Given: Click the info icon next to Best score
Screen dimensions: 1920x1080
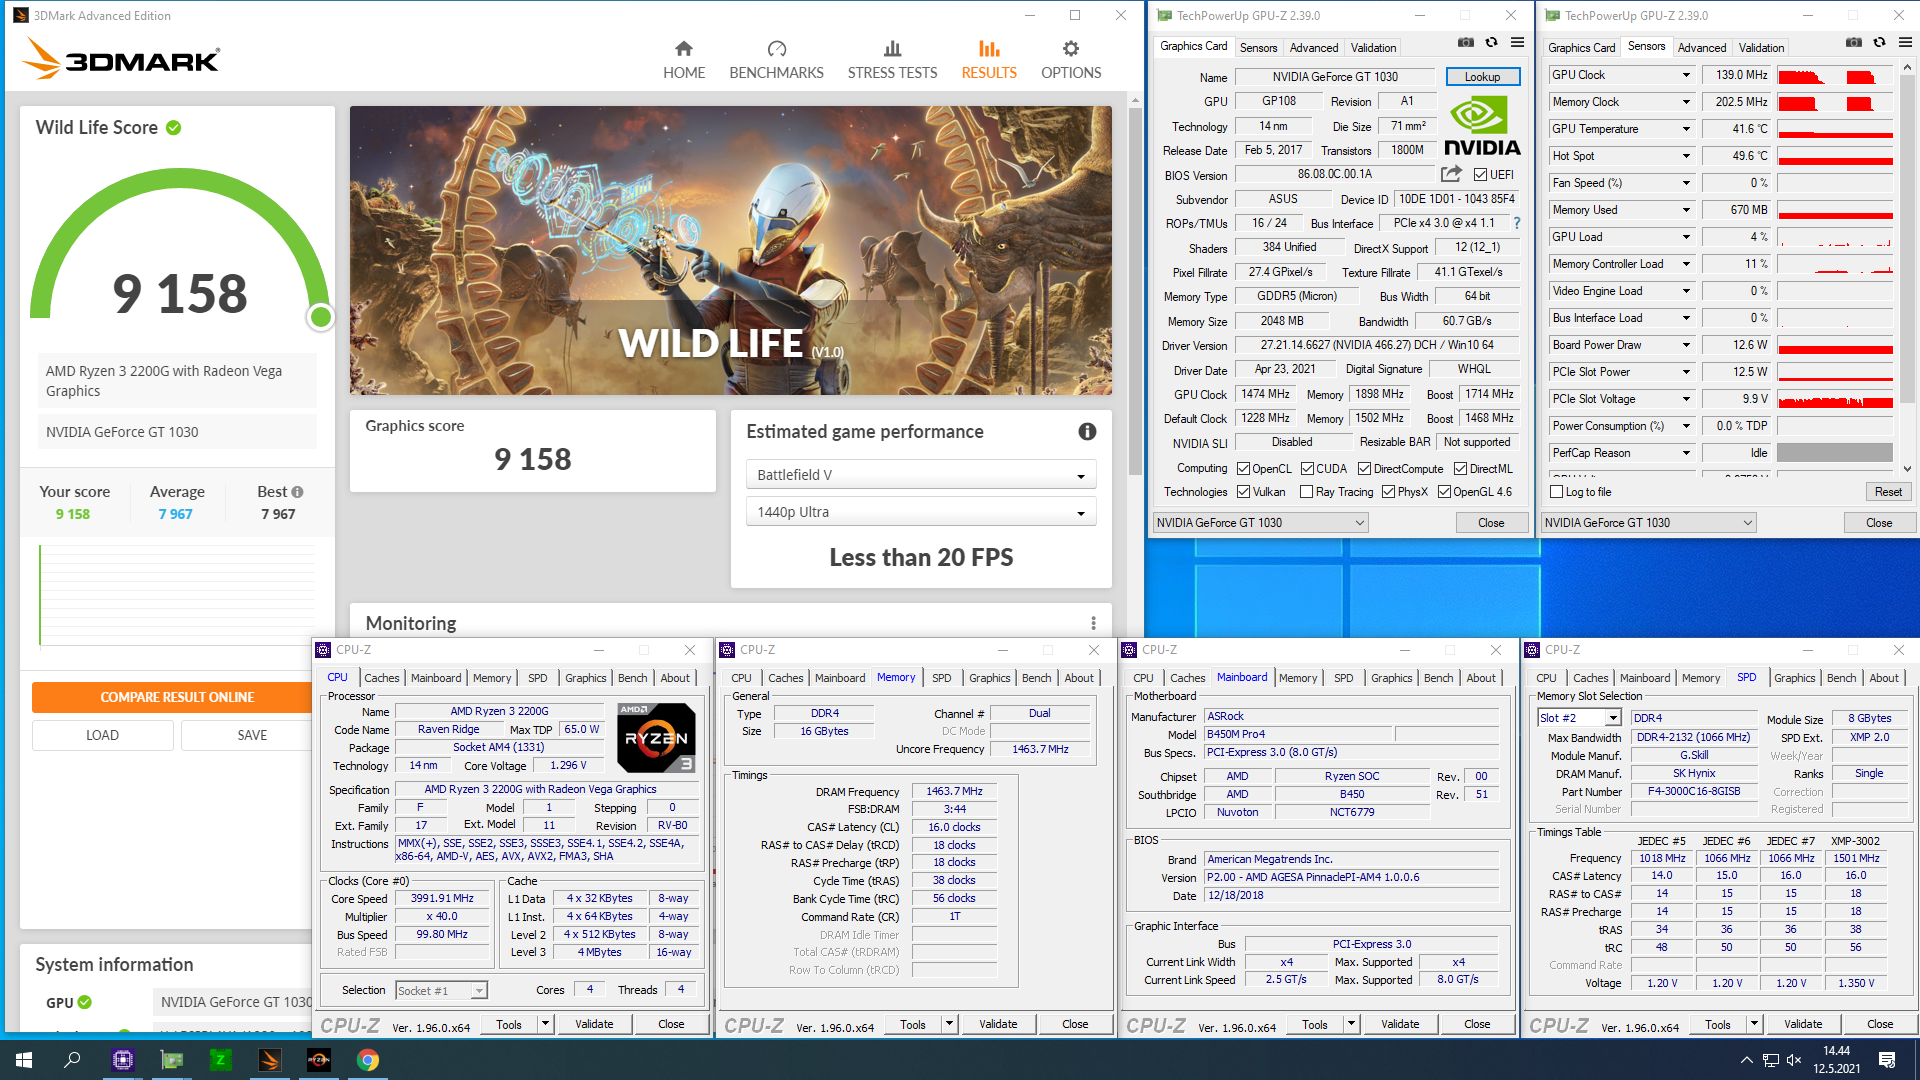Looking at the screenshot, I should (297, 492).
